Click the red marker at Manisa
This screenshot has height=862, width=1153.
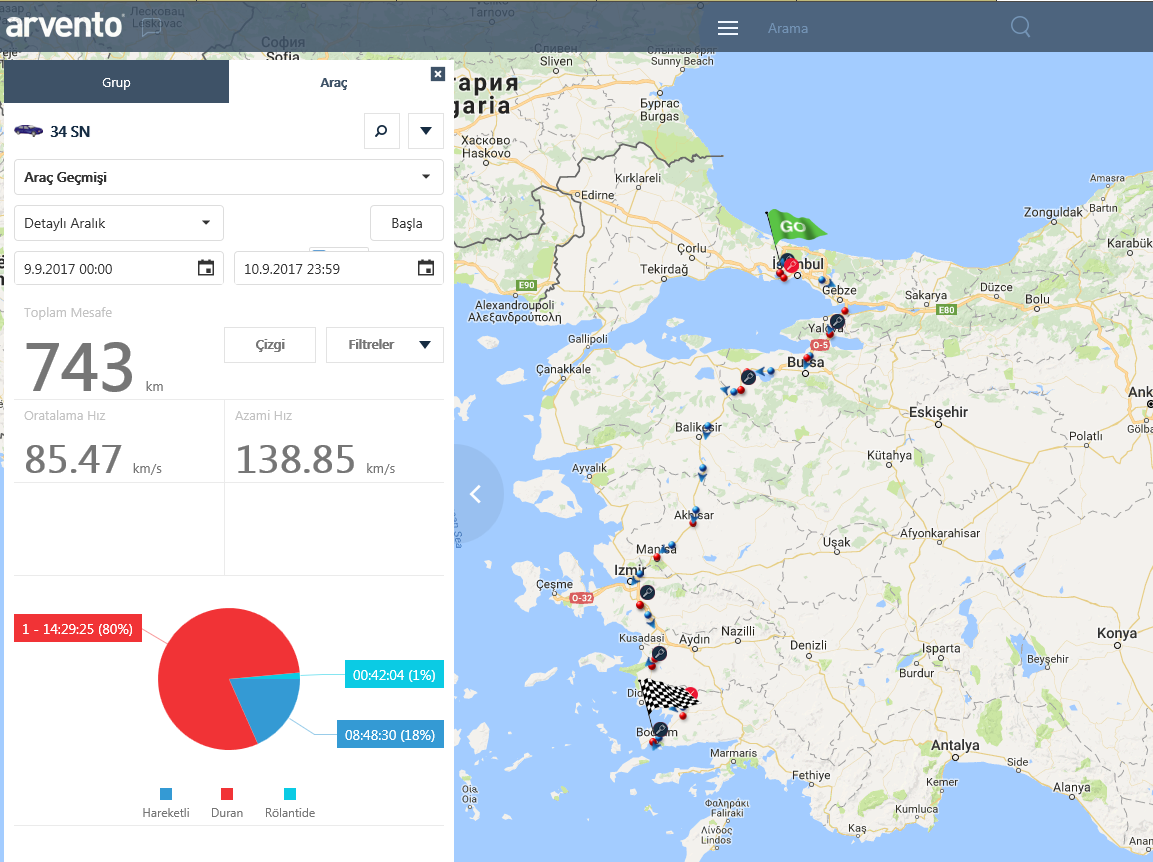(657, 558)
